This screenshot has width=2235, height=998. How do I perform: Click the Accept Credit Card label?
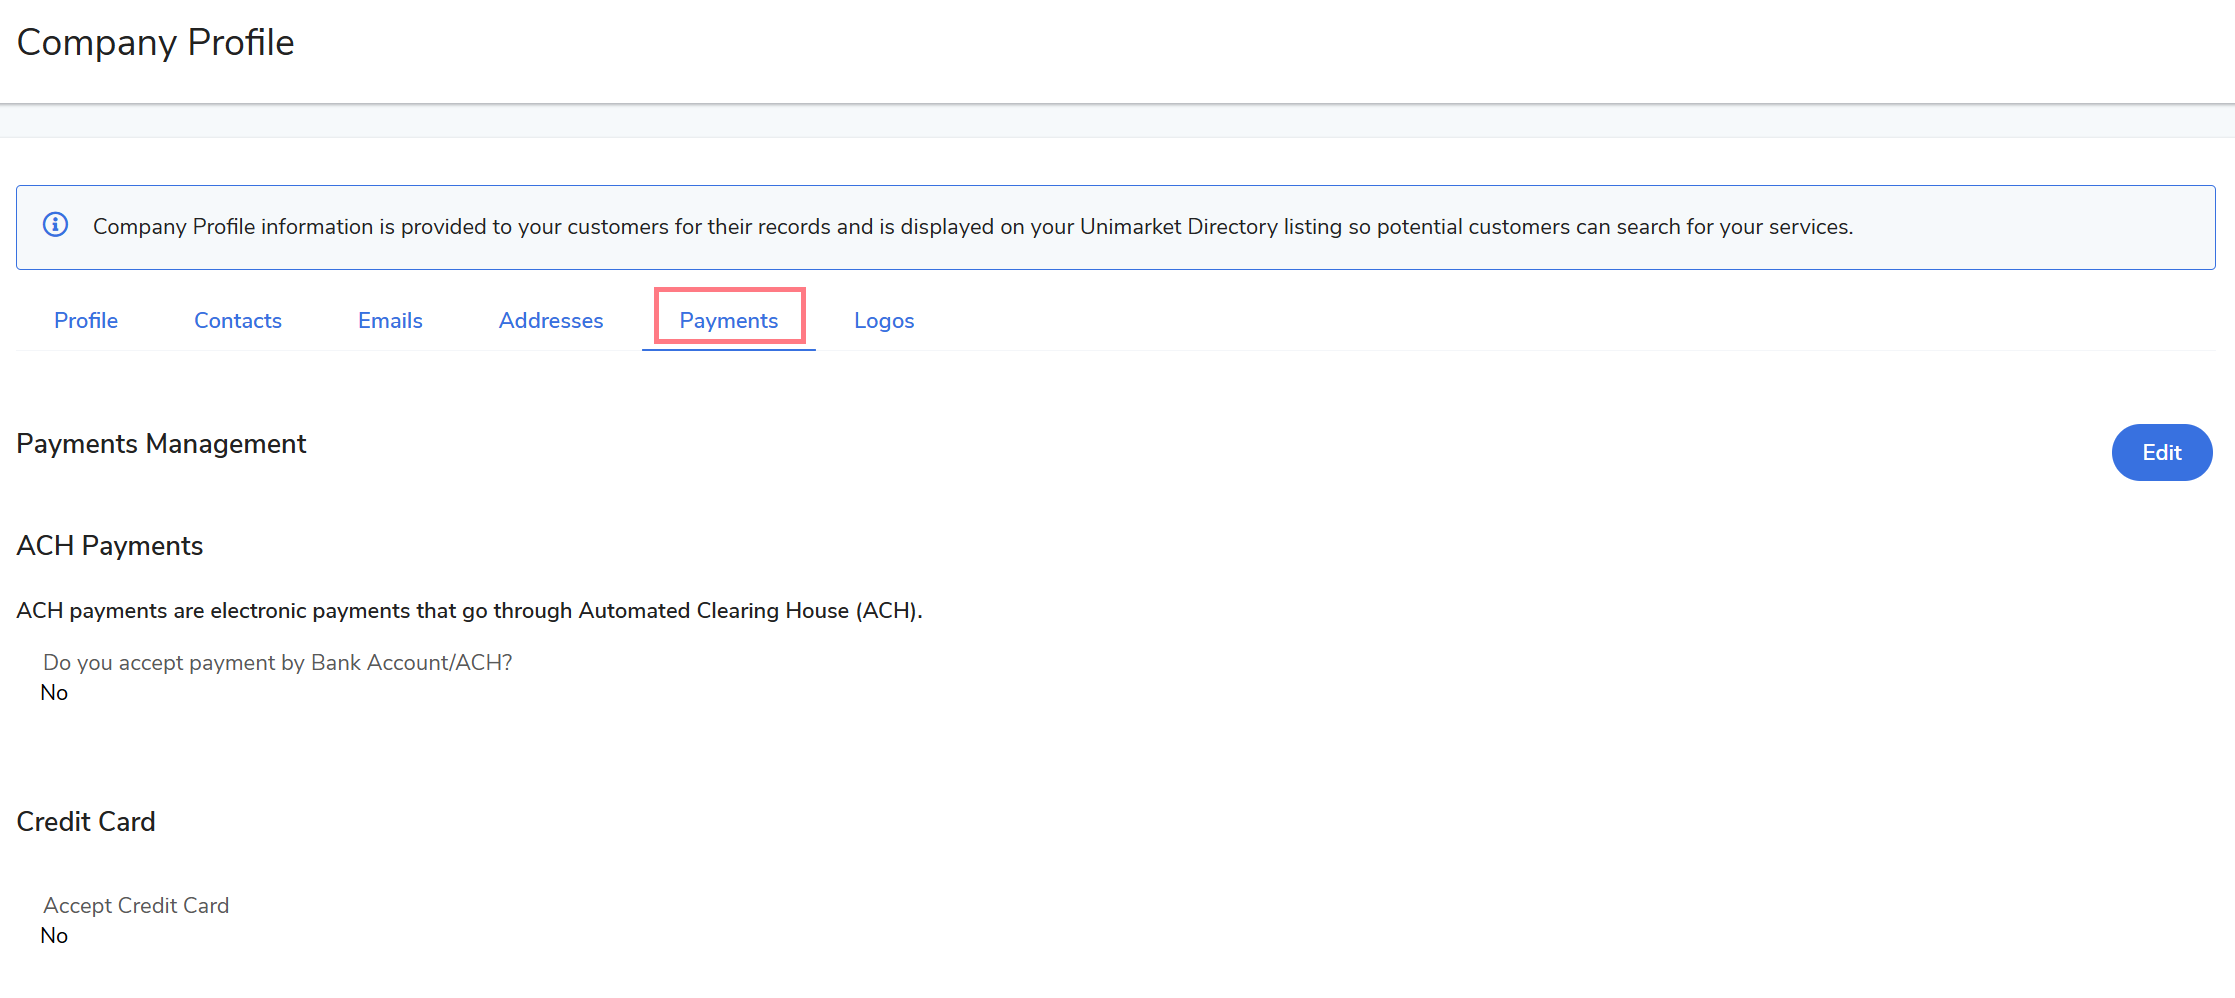tap(136, 906)
